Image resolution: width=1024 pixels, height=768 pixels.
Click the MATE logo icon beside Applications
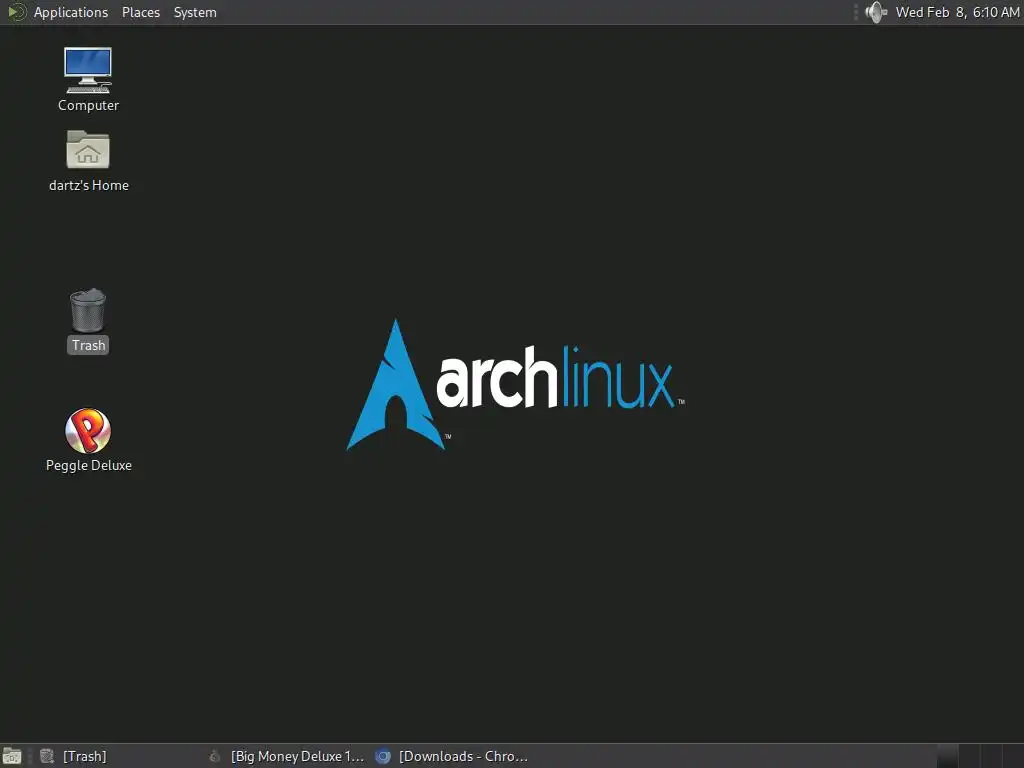pos(16,12)
